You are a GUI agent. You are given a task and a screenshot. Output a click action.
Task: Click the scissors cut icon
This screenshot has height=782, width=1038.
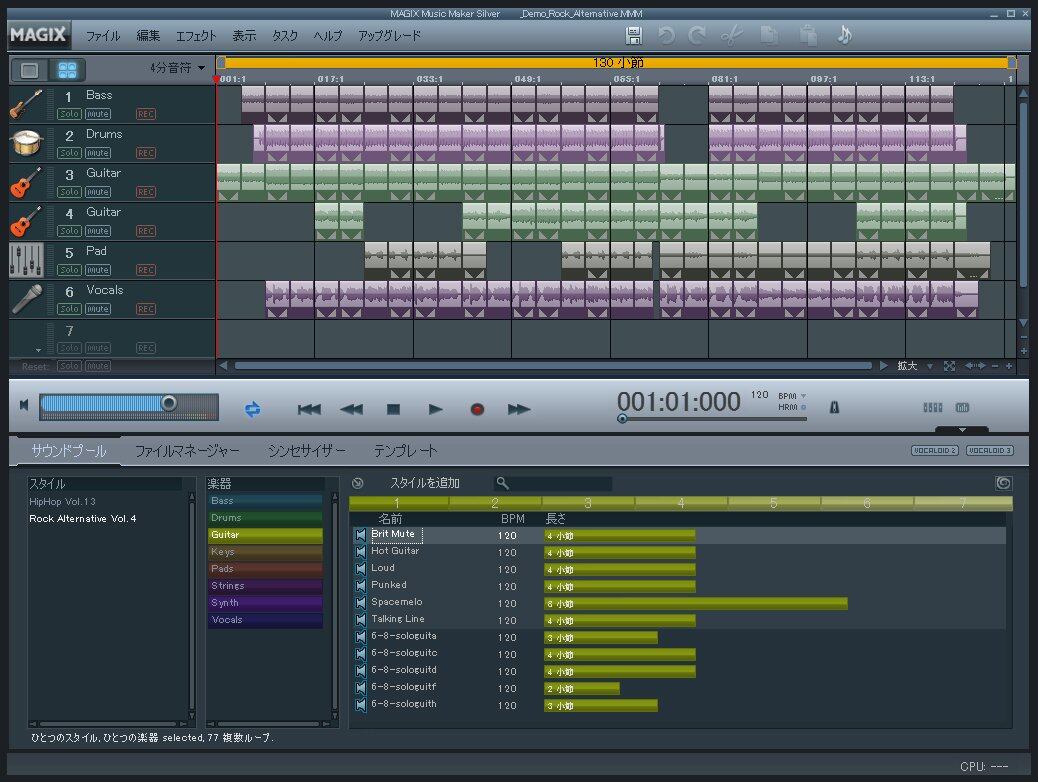pyautogui.click(x=731, y=35)
